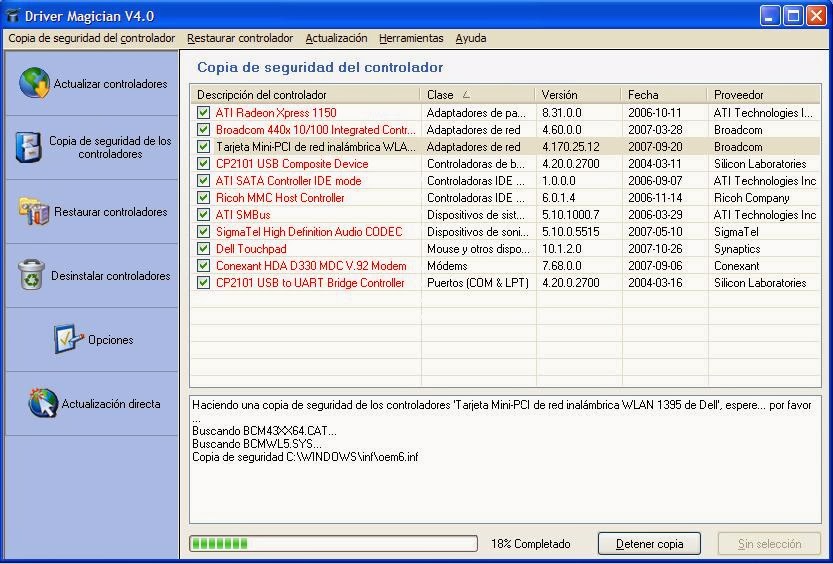The image size is (833, 564).
Task: Minimize the Driver Magician window
Action: click(x=770, y=16)
